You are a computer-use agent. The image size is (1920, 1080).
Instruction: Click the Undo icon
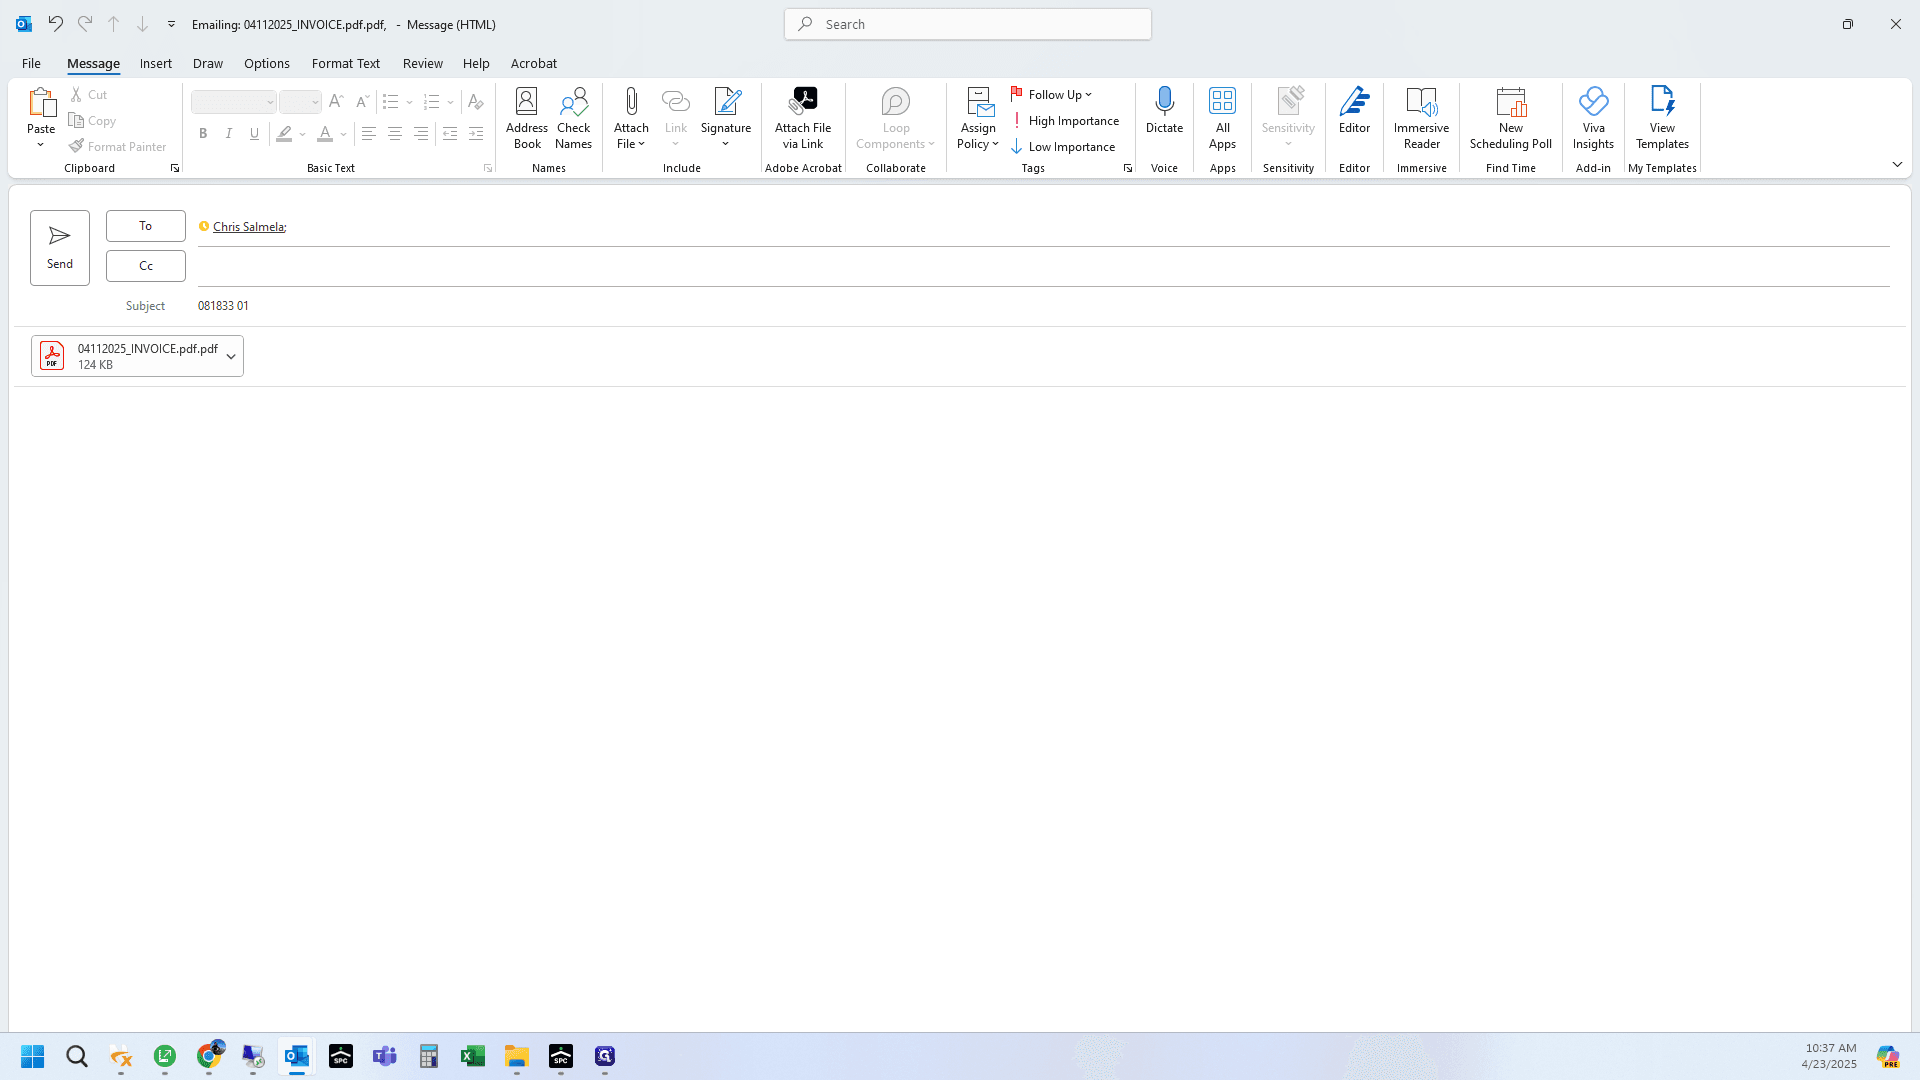[55, 23]
